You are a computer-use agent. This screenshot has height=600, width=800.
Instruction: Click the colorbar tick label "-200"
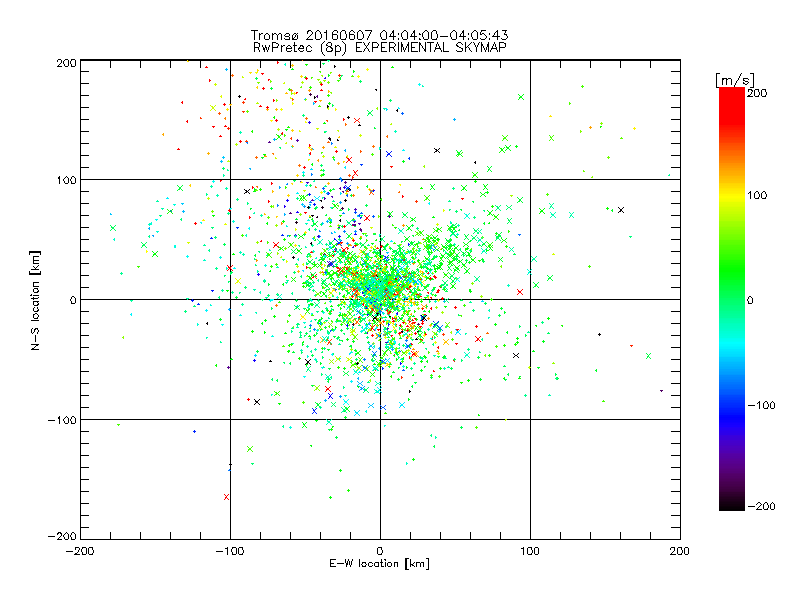coord(761,506)
